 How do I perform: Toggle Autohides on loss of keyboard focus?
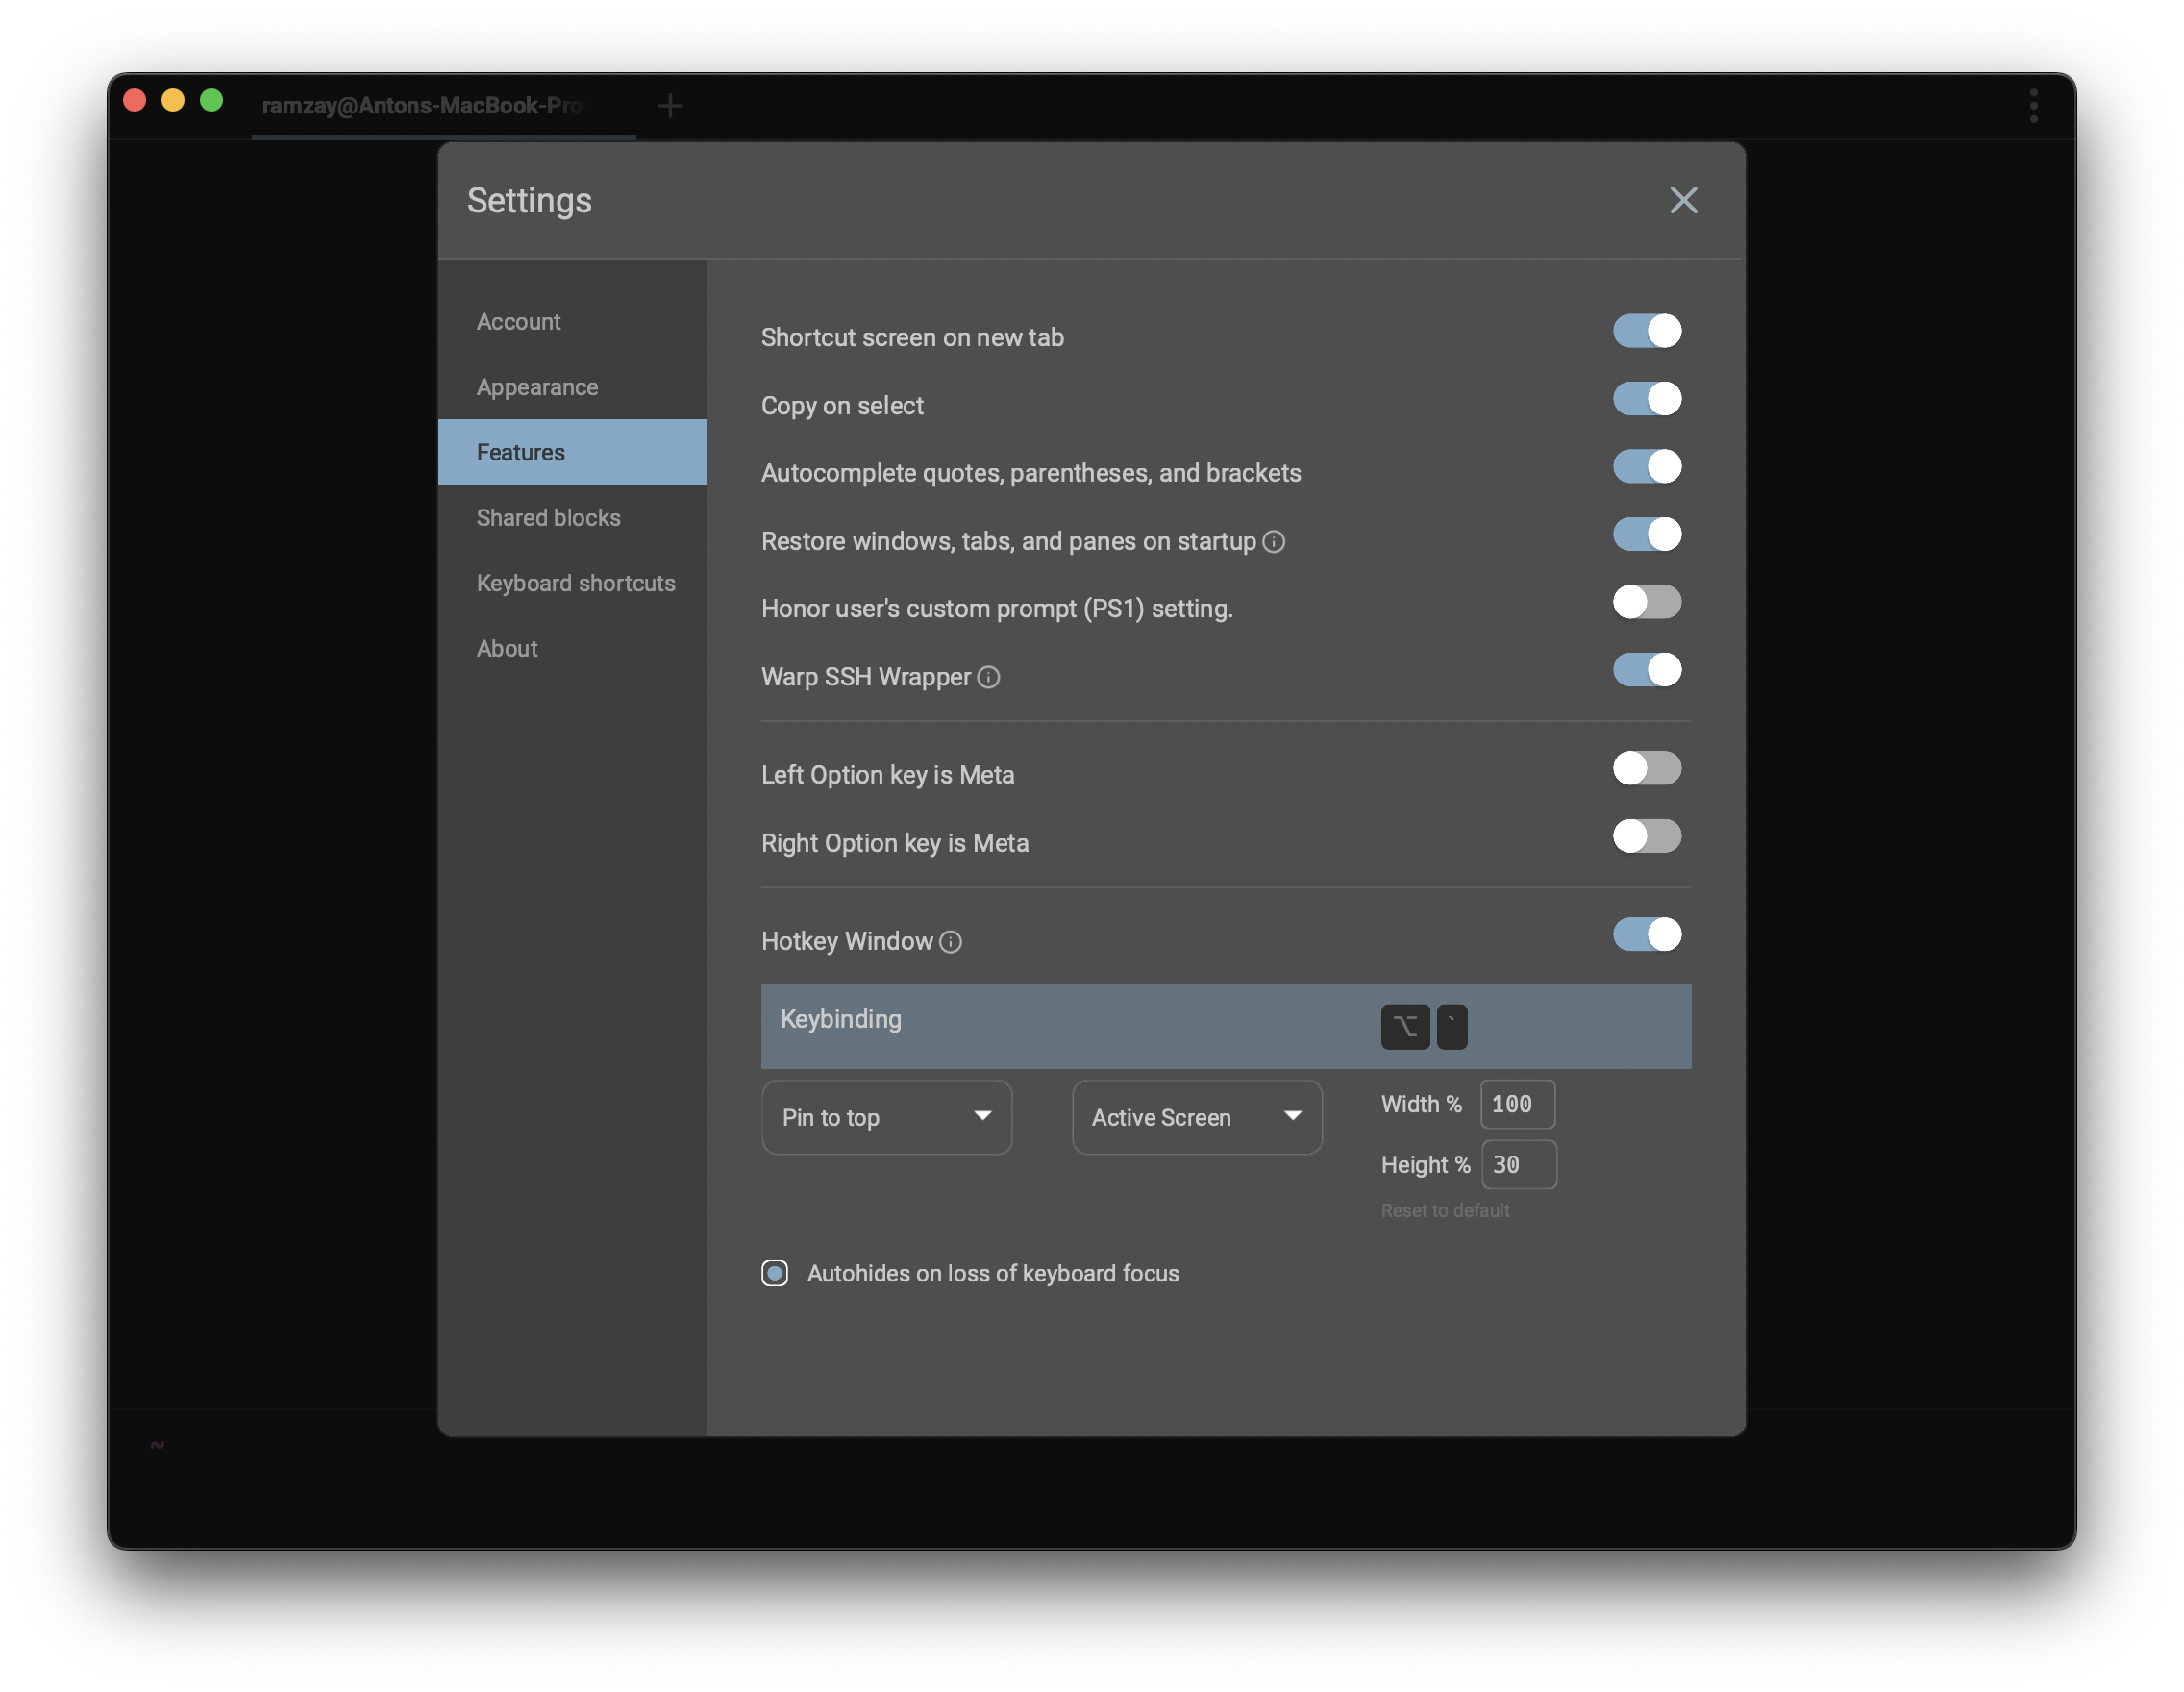click(774, 1273)
